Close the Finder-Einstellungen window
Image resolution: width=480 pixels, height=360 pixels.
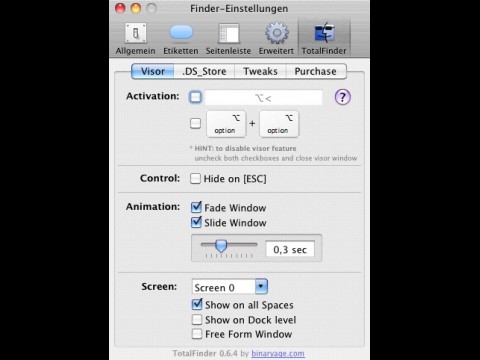pos(120,8)
